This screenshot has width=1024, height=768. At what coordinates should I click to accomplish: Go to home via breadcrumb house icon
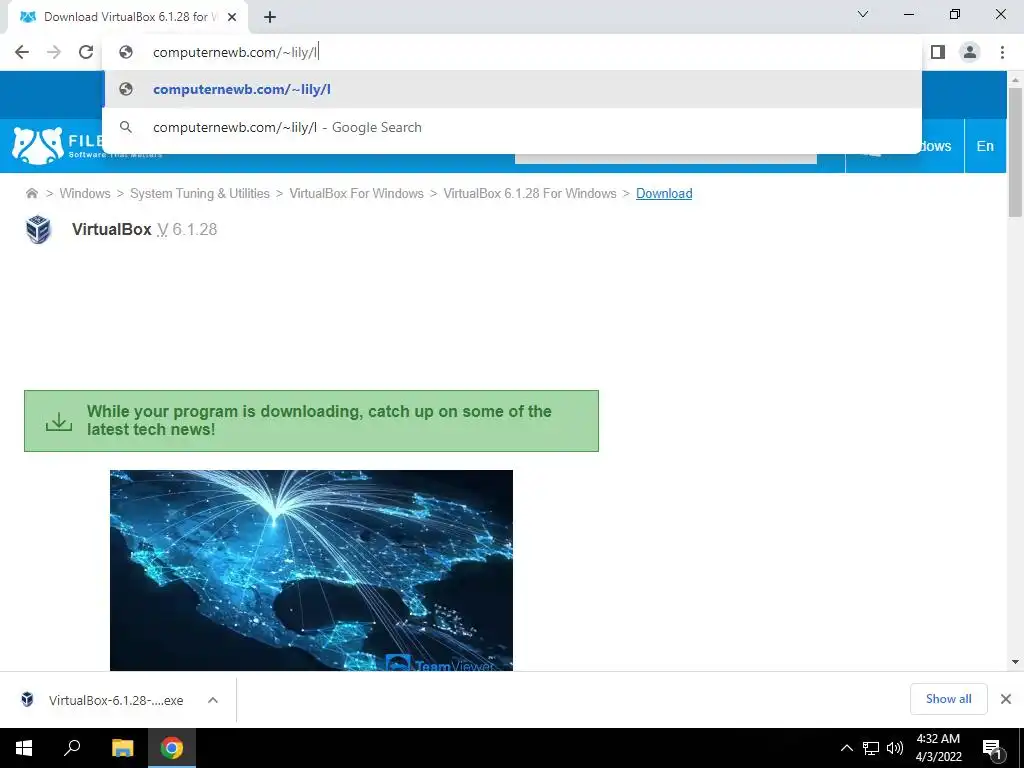(31, 193)
